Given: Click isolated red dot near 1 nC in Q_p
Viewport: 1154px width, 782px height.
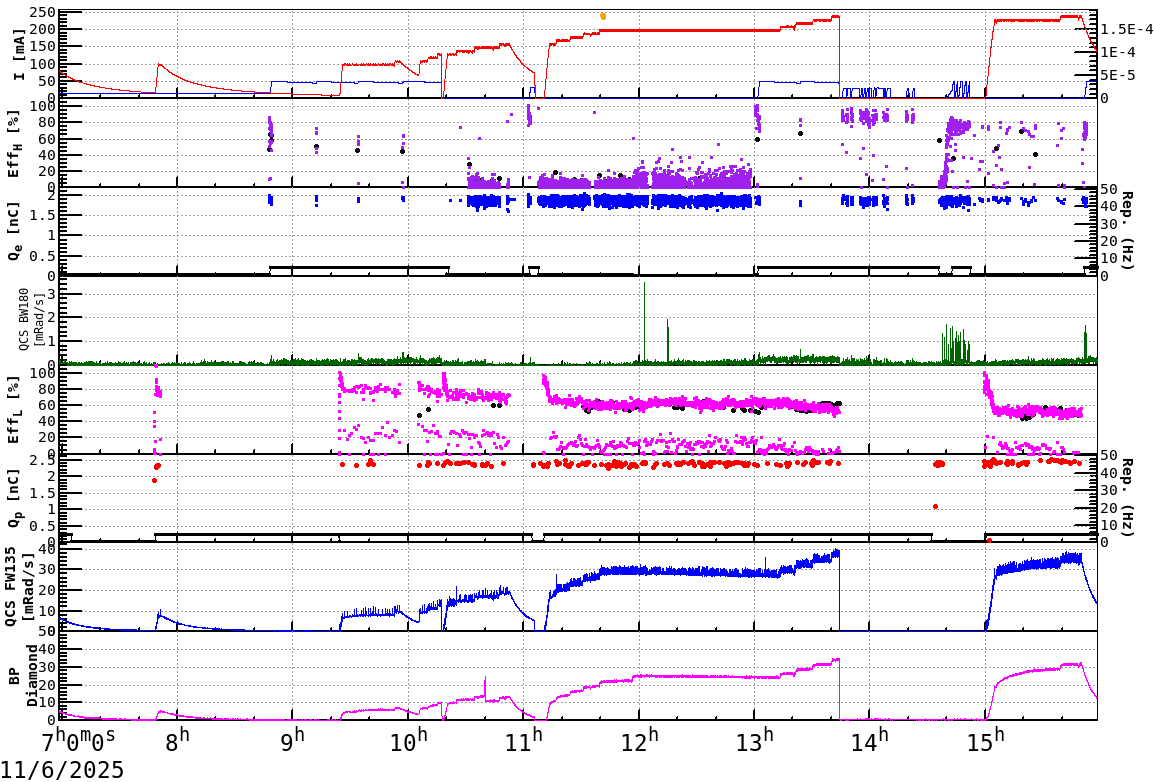Looking at the screenshot, I should pyautogui.click(x=935, y=506).
